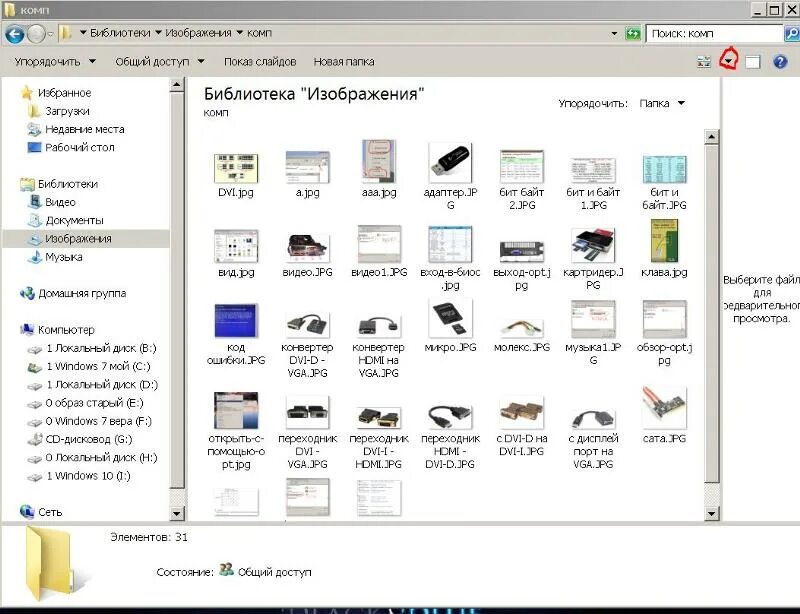Start 'Показ слайдов'

coord(260,62)
